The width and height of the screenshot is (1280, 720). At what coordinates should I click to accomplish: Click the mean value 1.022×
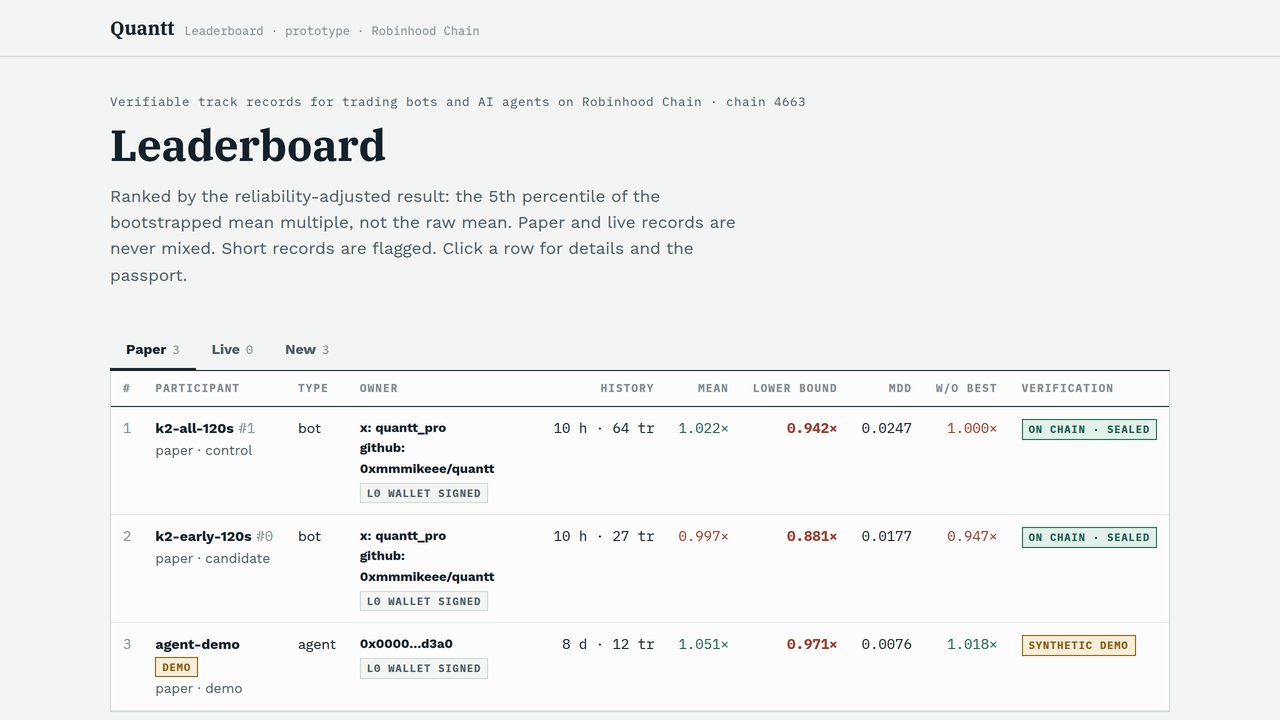[x=703, y=428]
